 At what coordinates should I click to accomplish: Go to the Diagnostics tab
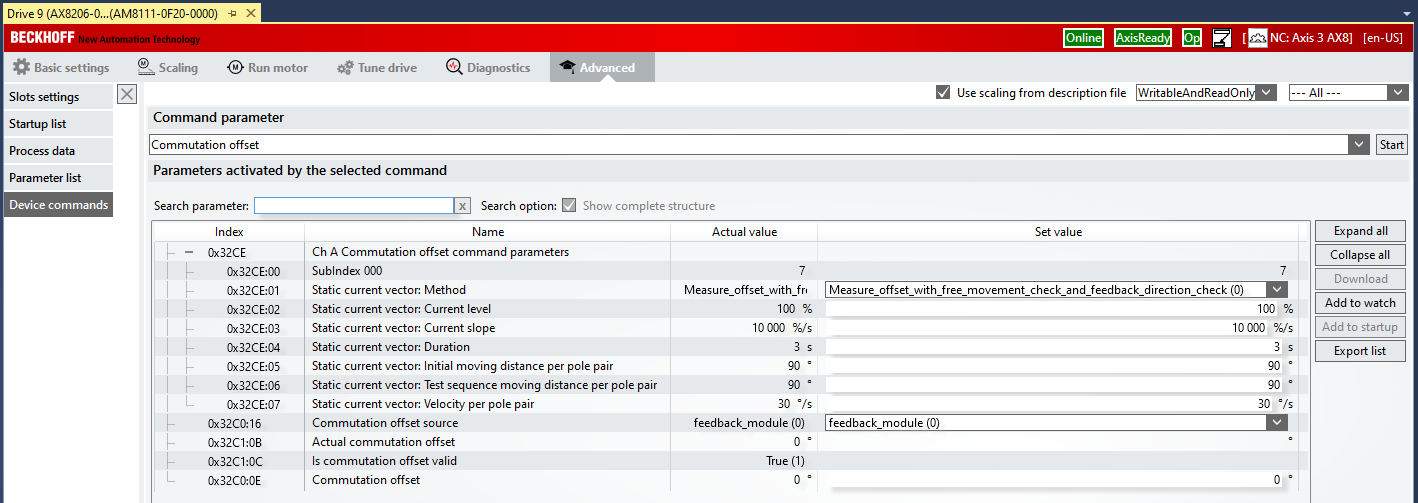(x=488, y=68)
